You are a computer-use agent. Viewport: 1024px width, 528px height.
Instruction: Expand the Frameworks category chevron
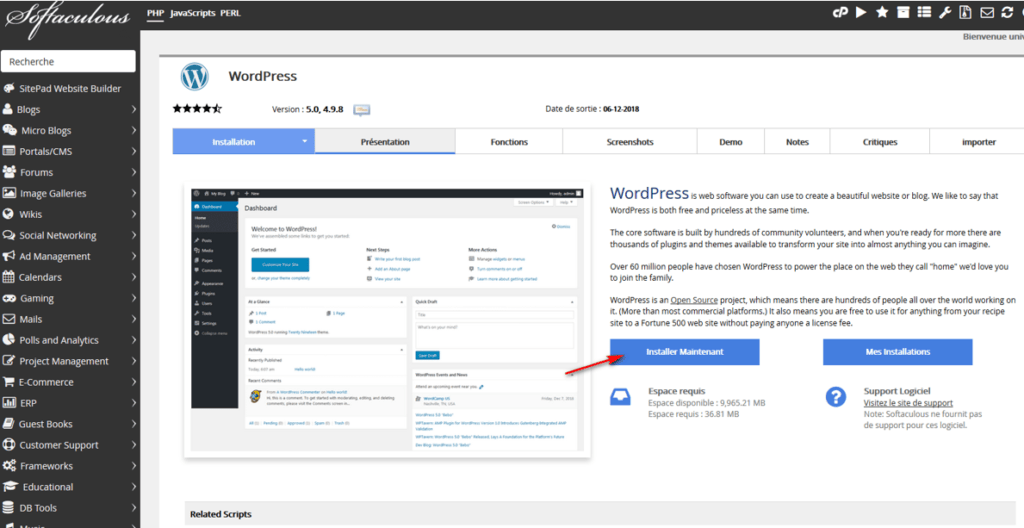[134, 465]
